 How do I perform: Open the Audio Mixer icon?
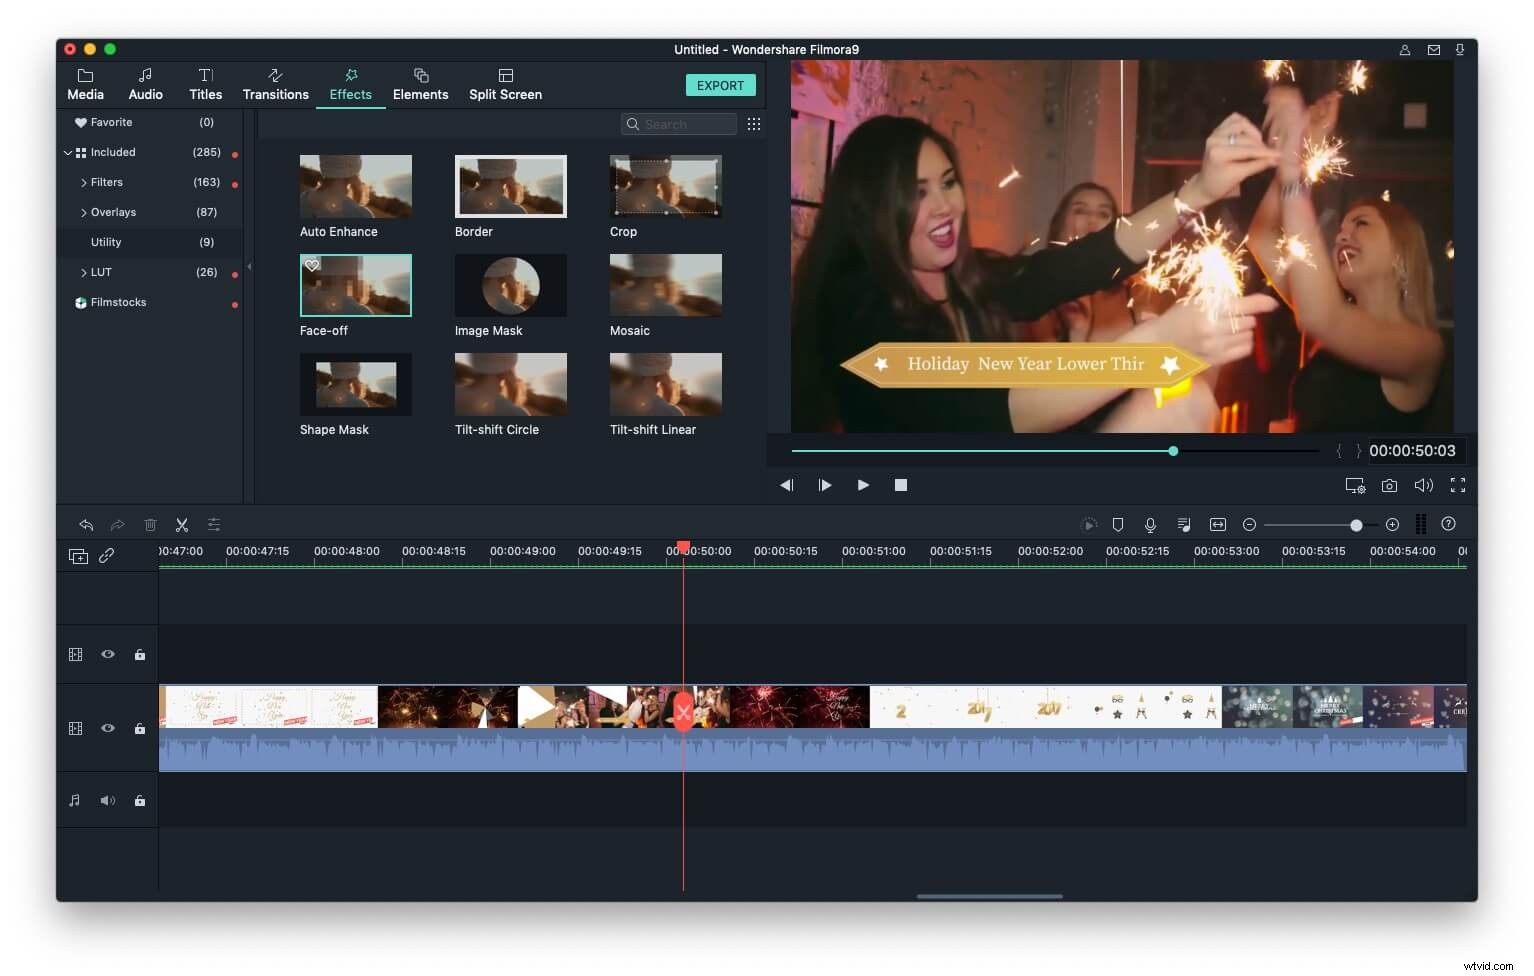coord(1184,524)
